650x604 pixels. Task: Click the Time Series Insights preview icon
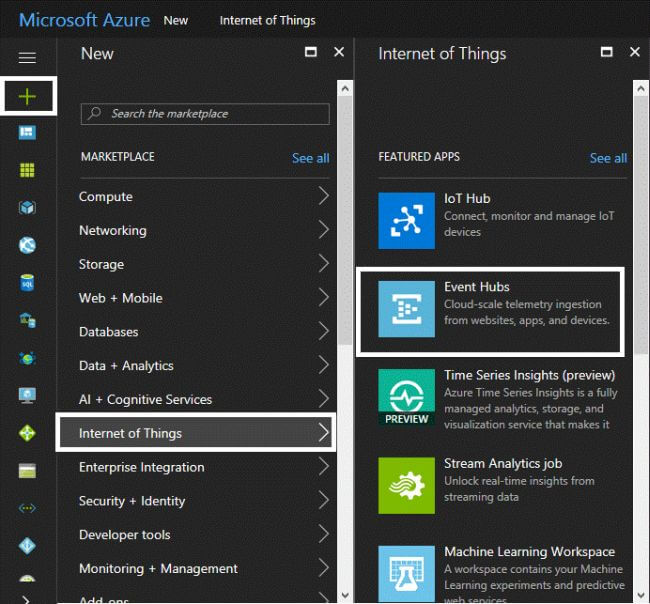pyautogui.click(x=406, y=397)
